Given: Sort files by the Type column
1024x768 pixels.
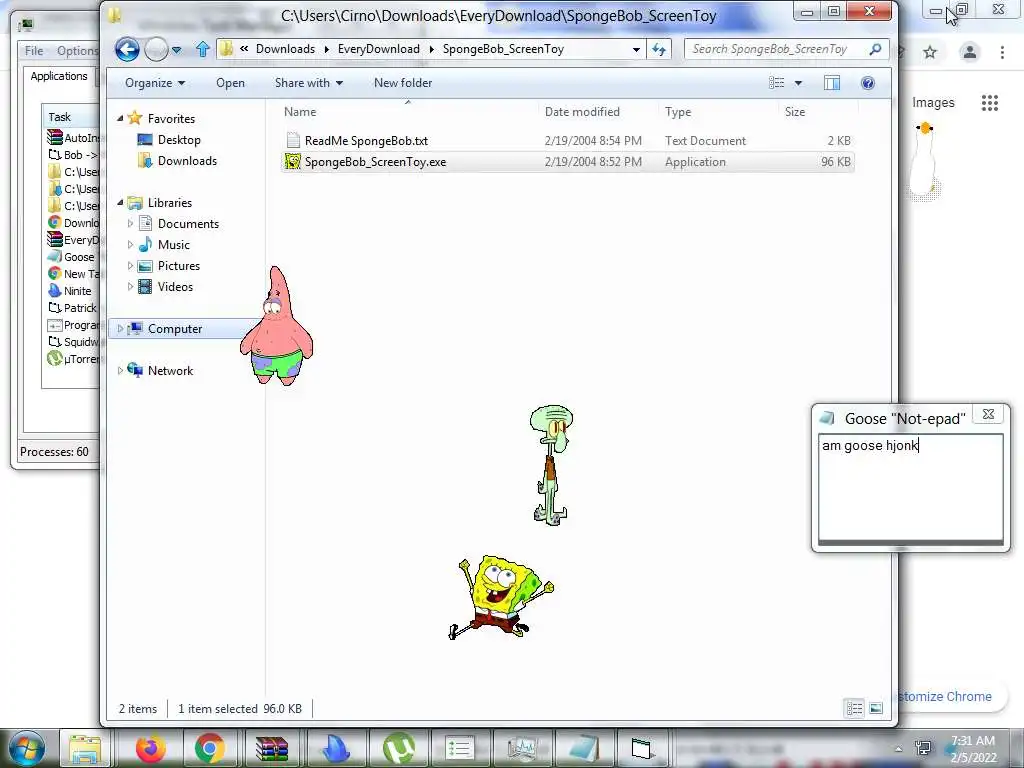Looking at the screenshot, I should pyautogui.click(x=678, y=112).
